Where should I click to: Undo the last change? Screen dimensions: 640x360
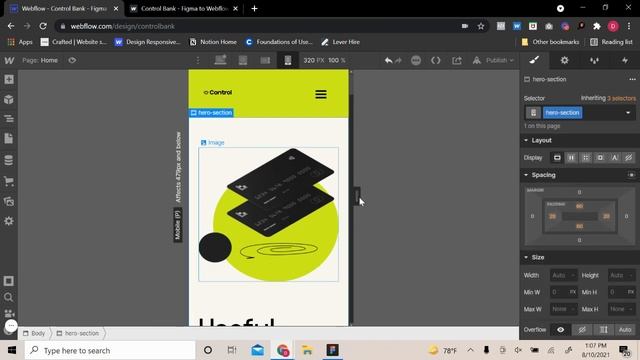coord(388,60)
